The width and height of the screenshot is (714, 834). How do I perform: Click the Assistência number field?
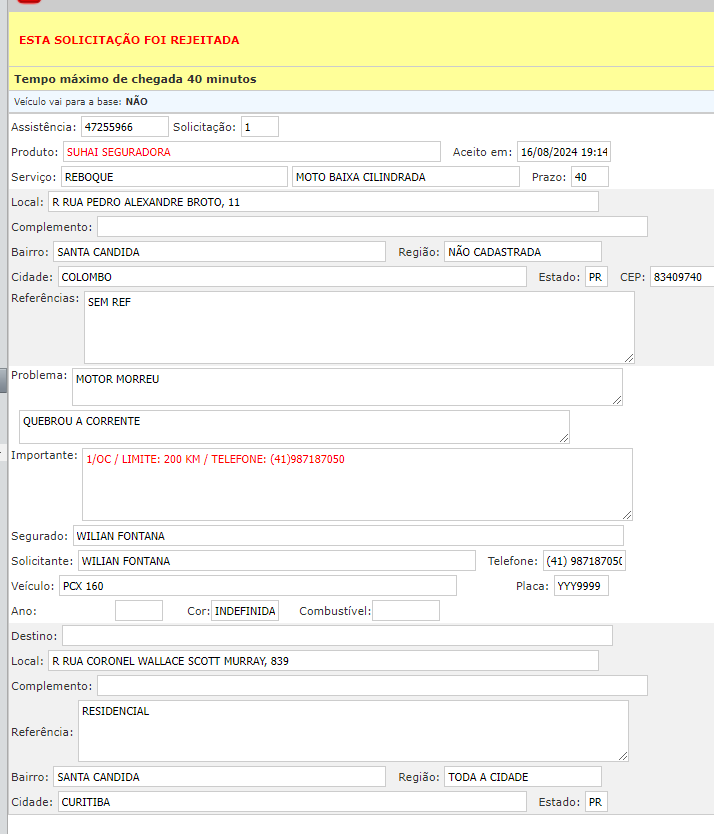(x=125, y=127)
